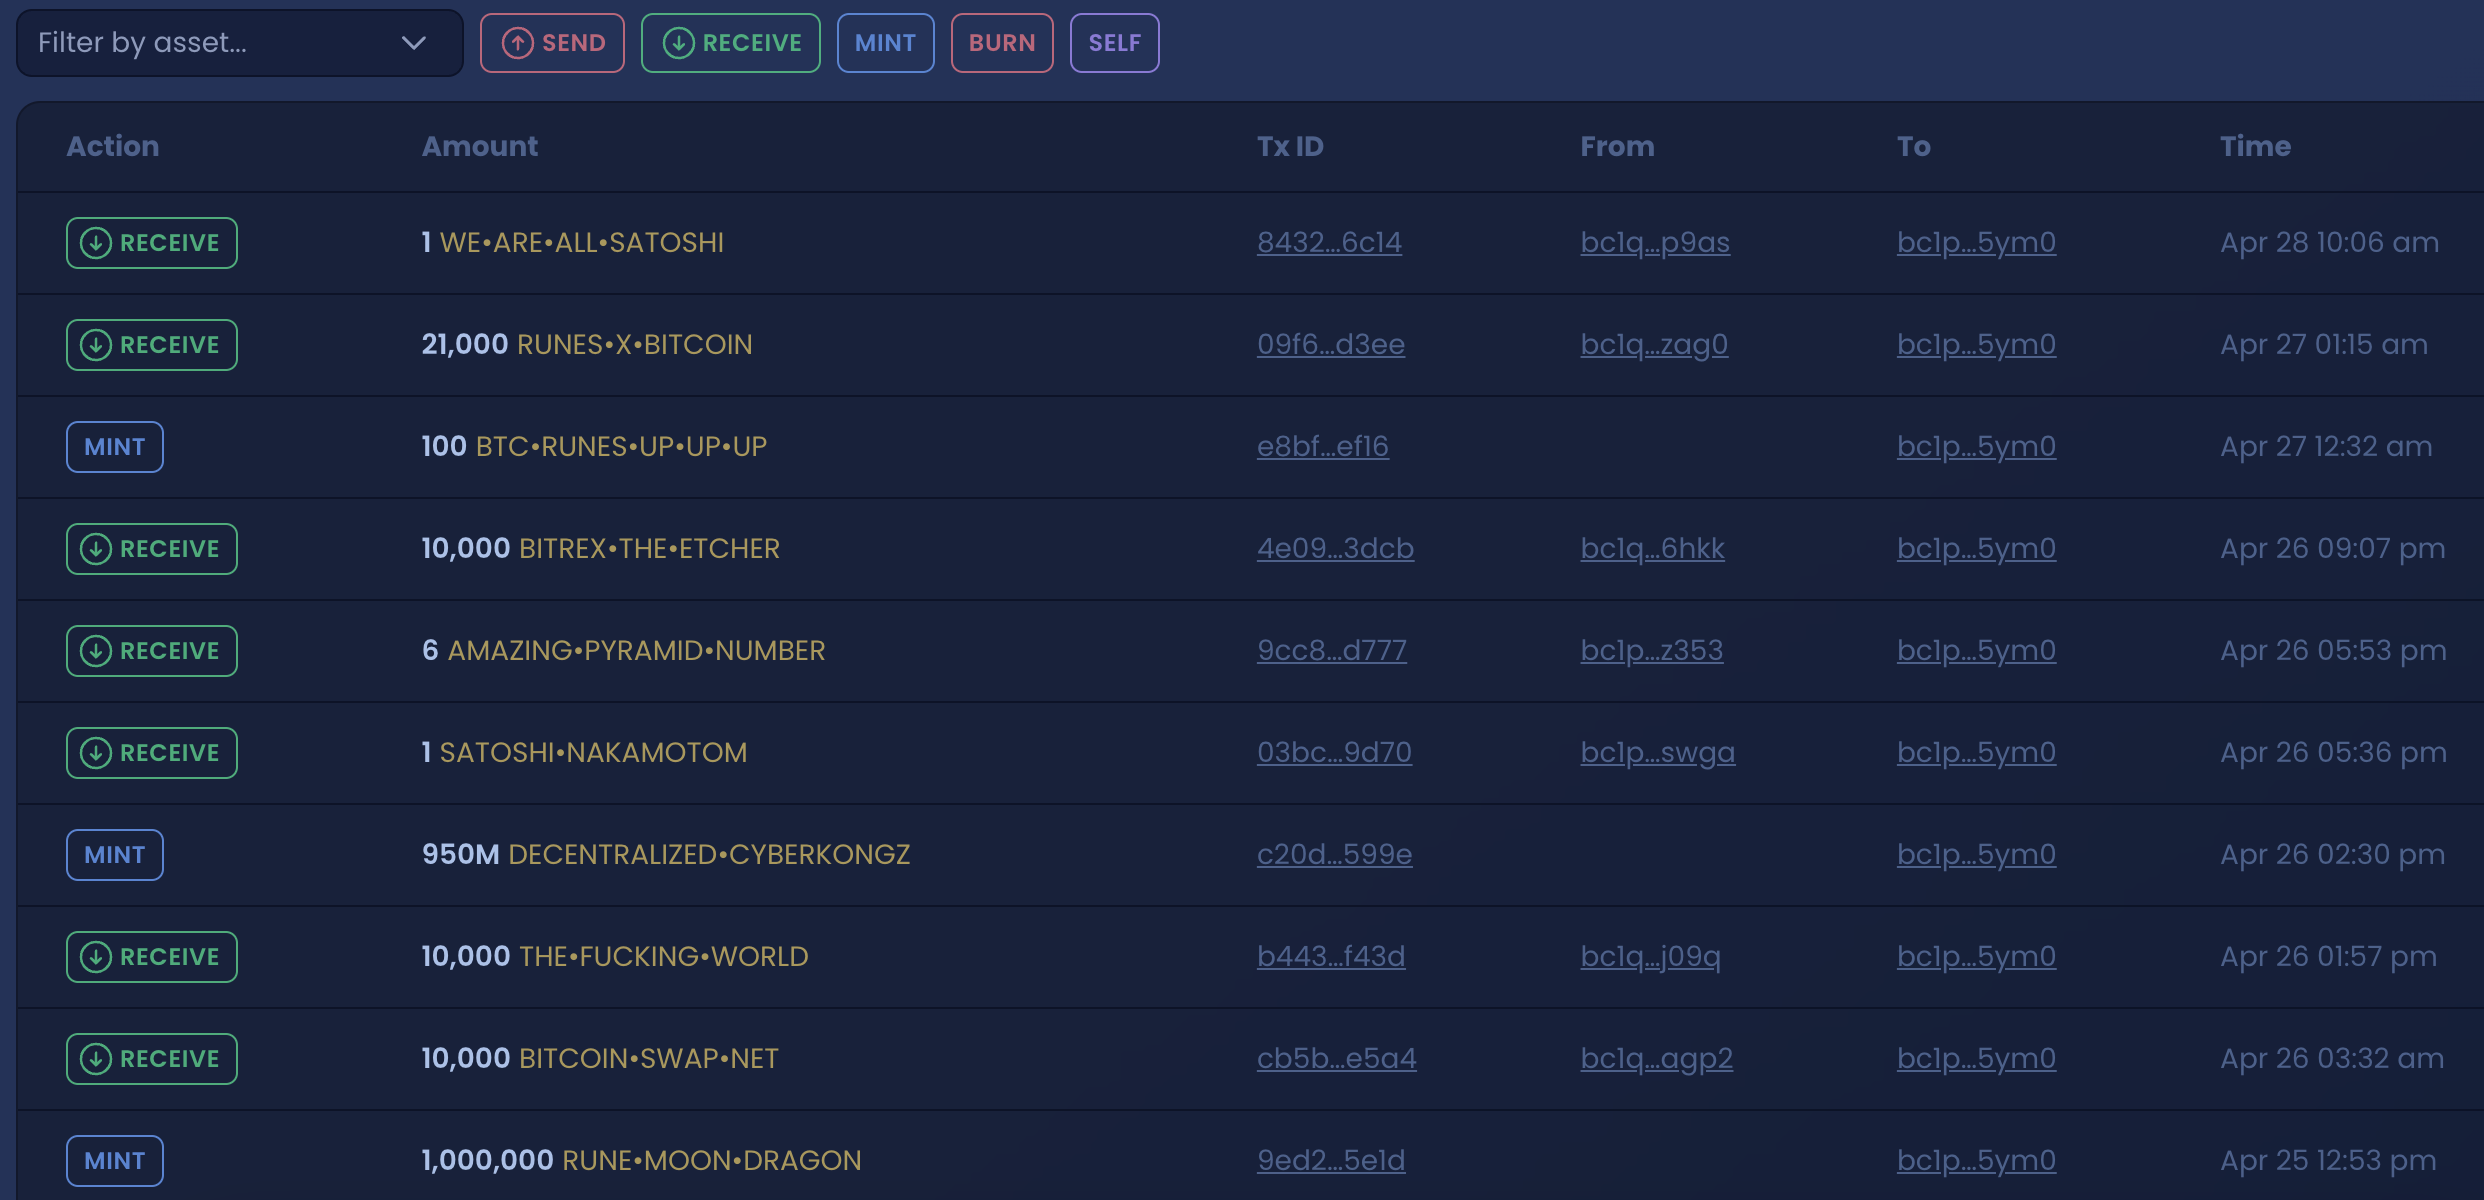Click the down-arrow icon in top RECEIVE filter
The image size is (2484, 1200).
678,43
